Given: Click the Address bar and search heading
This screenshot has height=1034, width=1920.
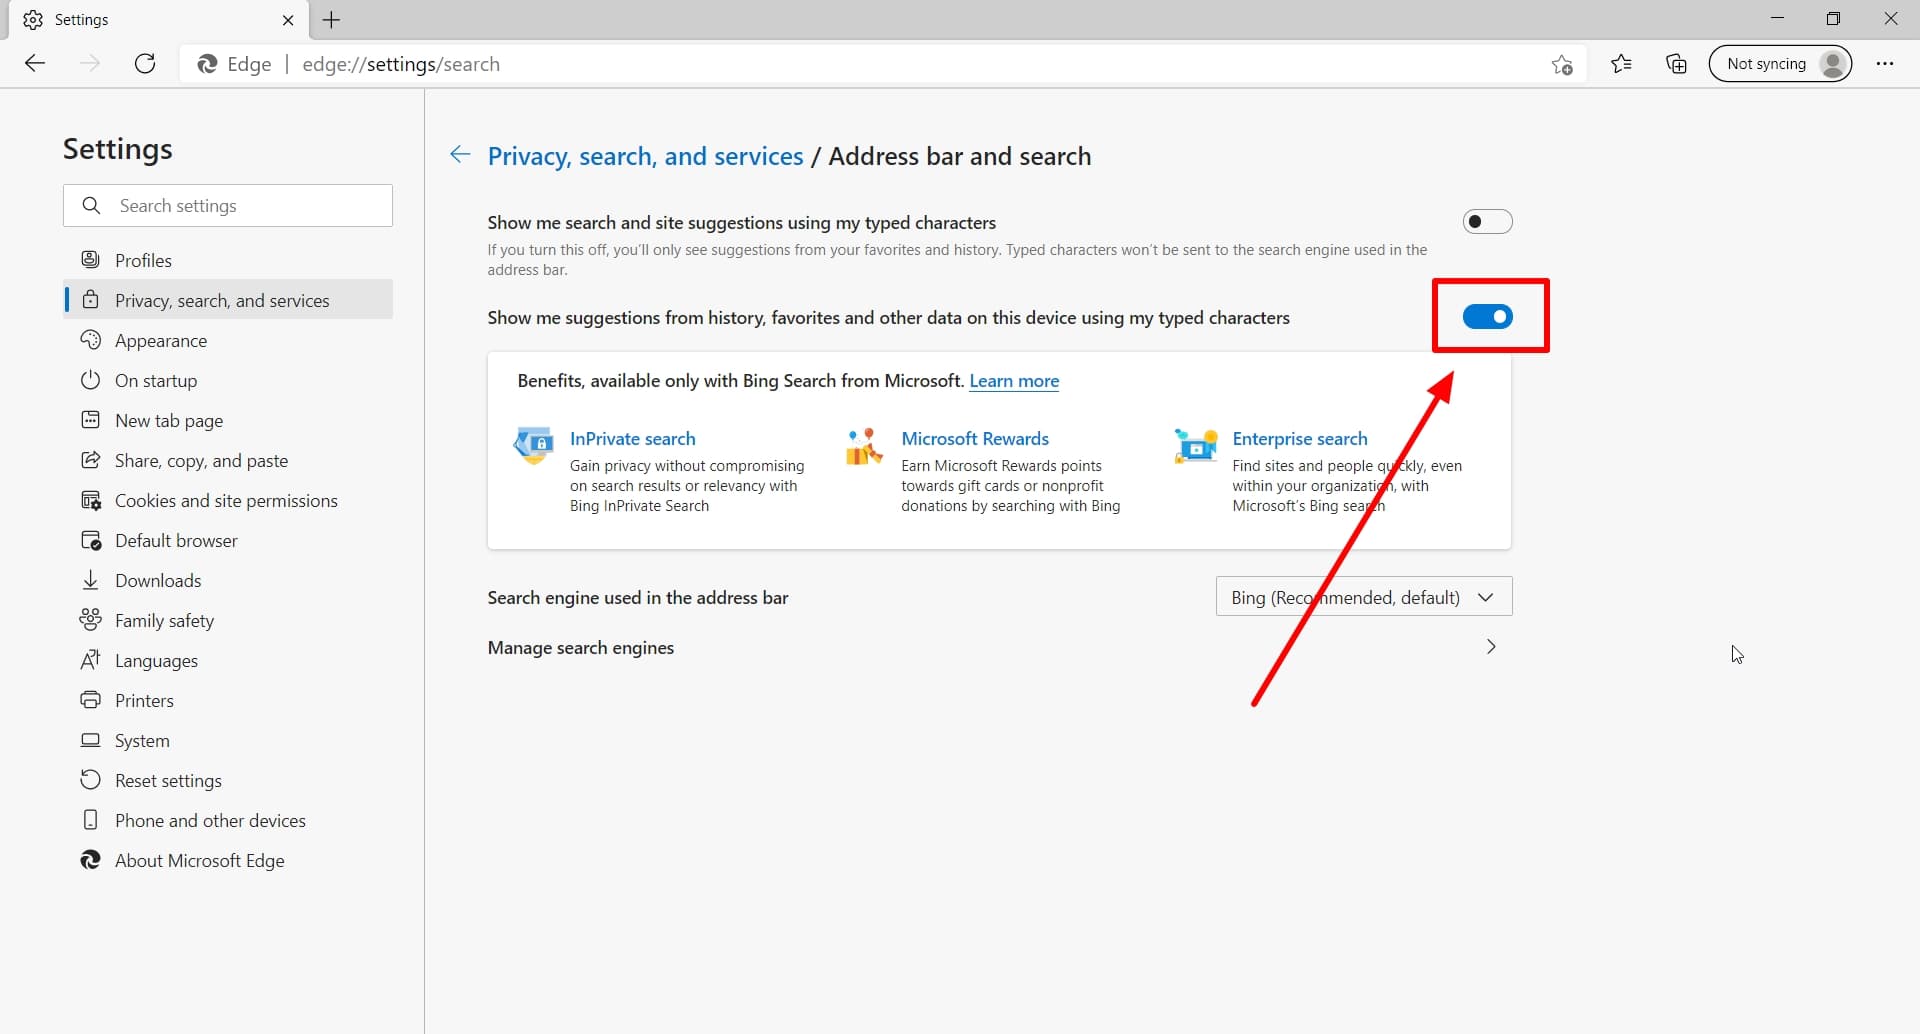Looking at the screenshot, I should tap(960, 156).
